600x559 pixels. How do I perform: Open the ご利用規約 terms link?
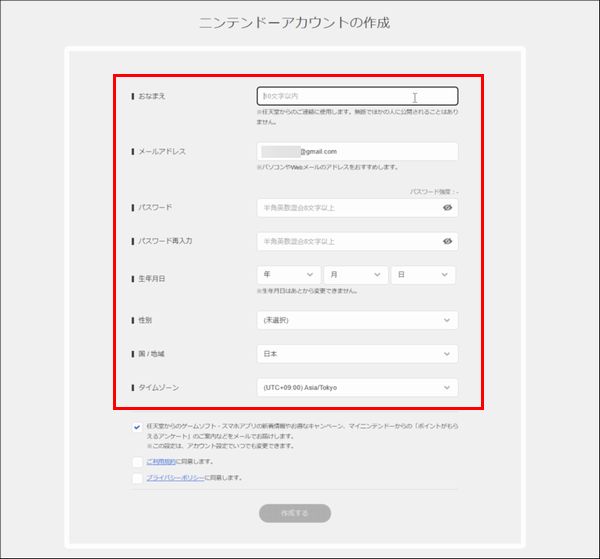click(161, 462)
